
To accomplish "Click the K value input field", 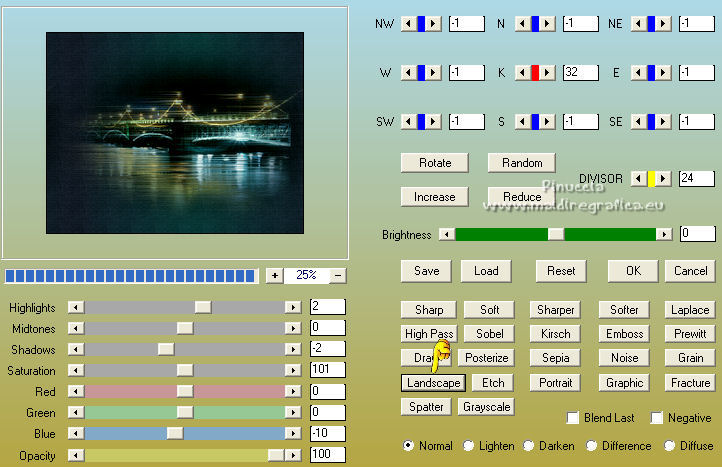I will (x=581, y=73).
